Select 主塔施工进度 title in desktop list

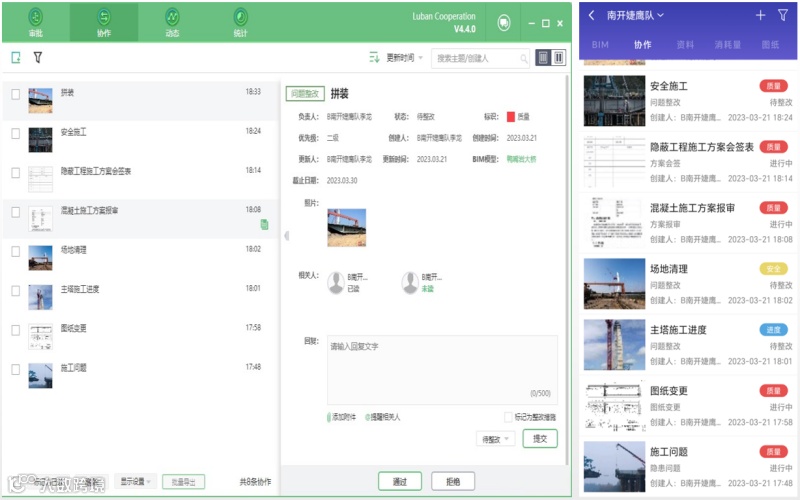80,289
